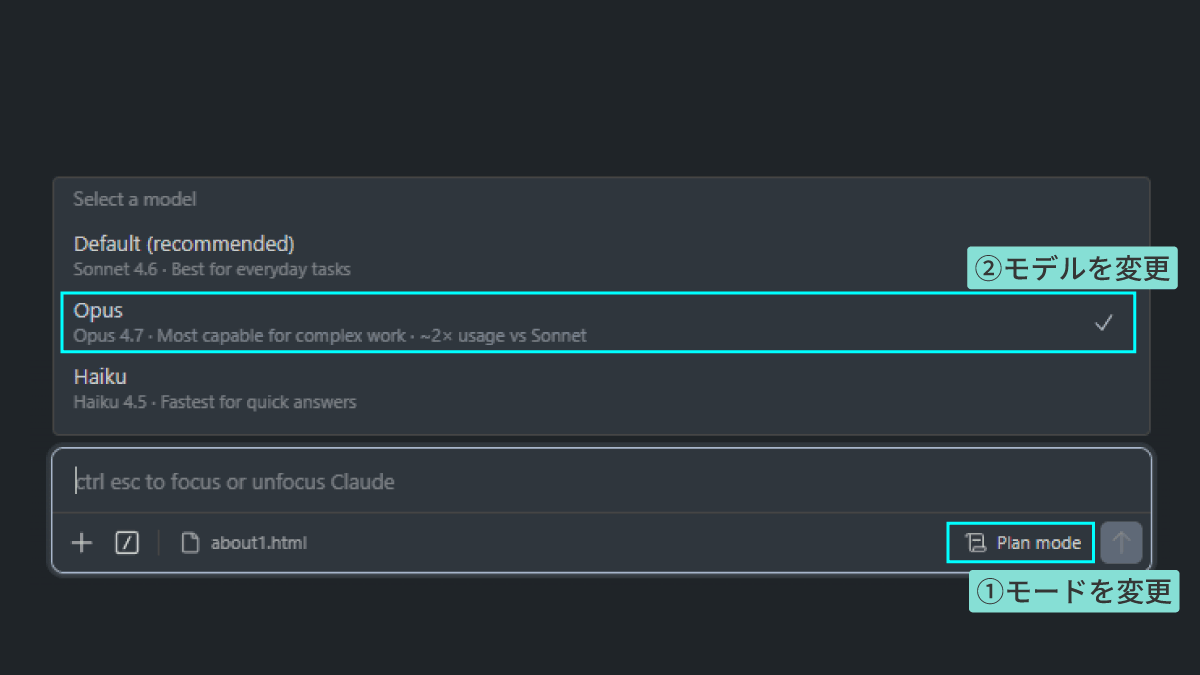Screen dimensions: 1200x675
Task: Click the file icon beside about1.html
Action: [190, 543]
